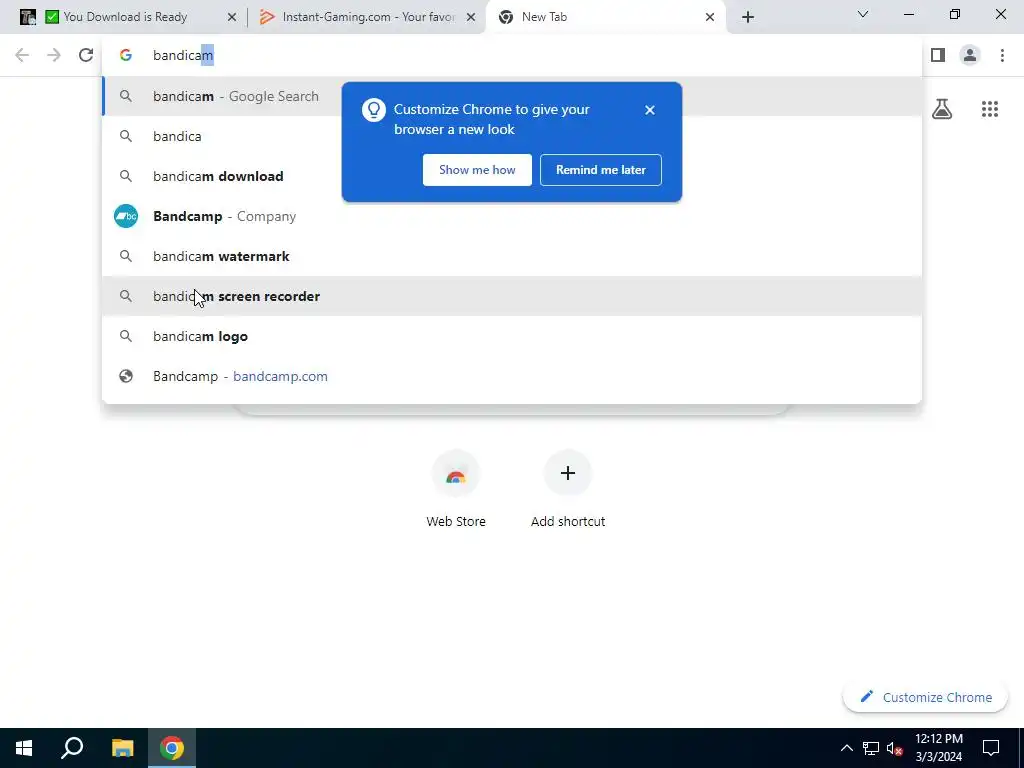1024x768 pixels.
Task: Choose the bandicam logo suggestion
Action: (x=512, y=336)
